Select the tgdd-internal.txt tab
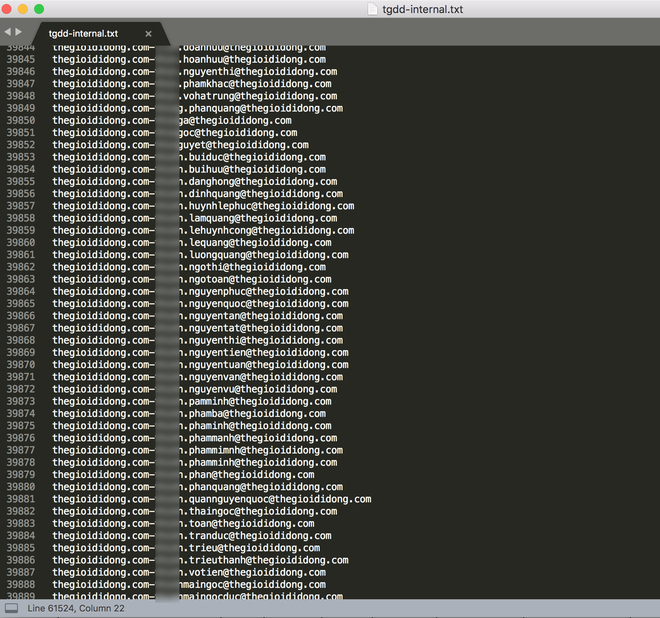660x618 pixels. 85,34
